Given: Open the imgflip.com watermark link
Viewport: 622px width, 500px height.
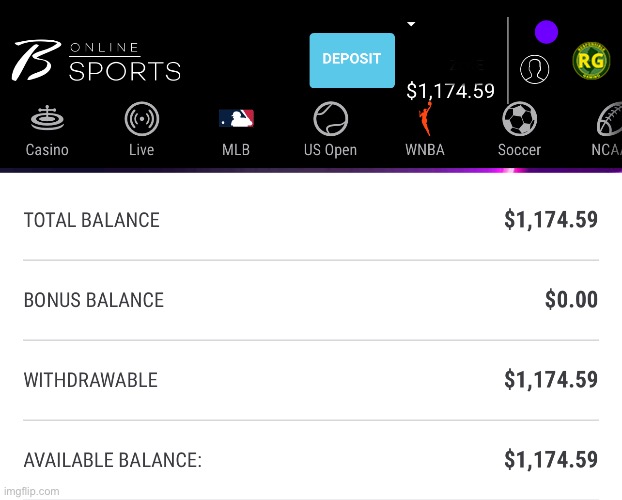Looking at the screenshot, I should pos(32,491).
